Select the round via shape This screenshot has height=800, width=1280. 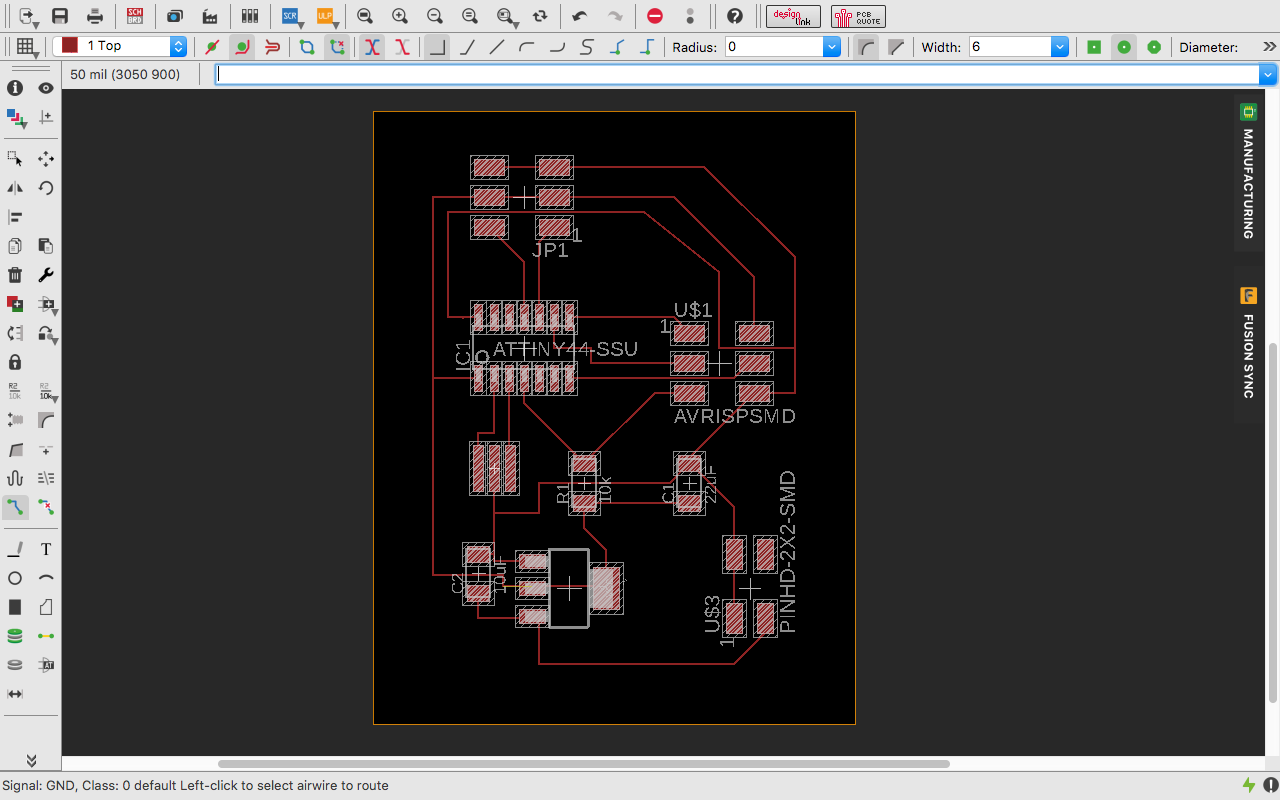[1124, 47]
